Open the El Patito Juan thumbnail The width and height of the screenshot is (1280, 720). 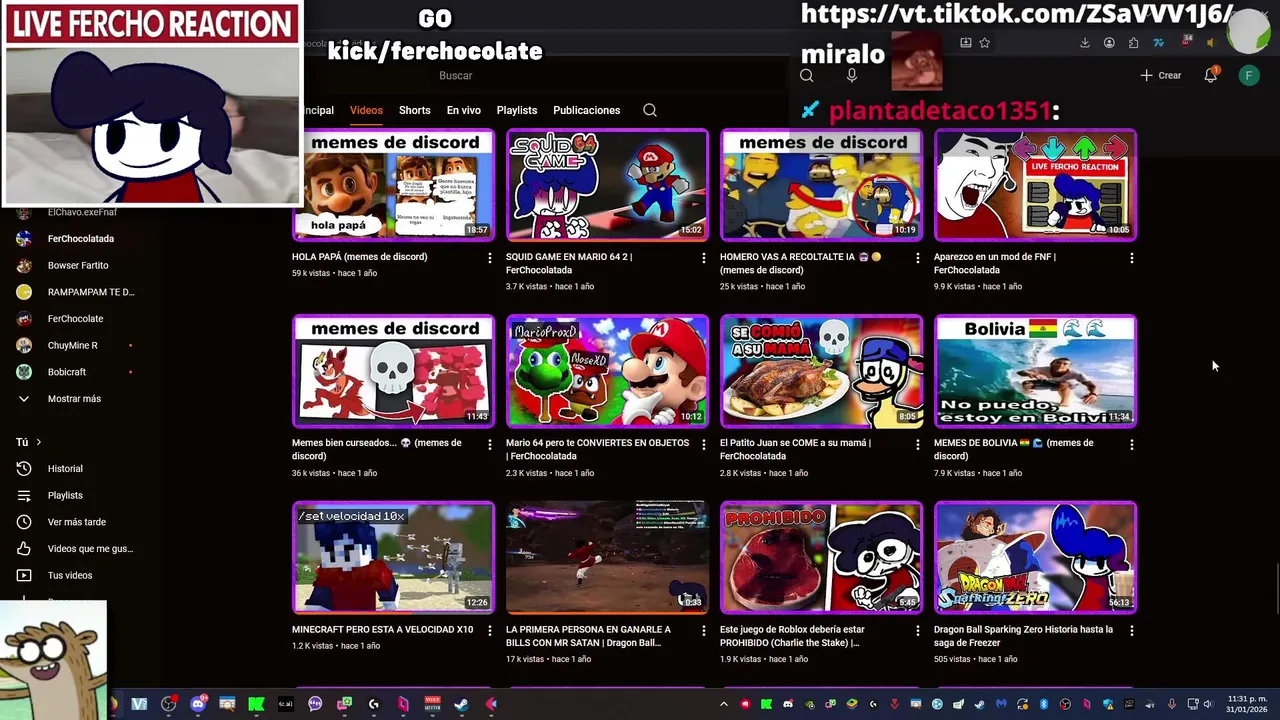pos(821,371)
